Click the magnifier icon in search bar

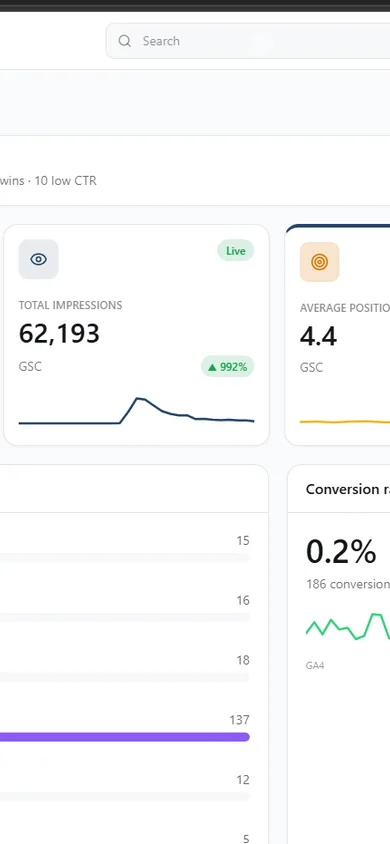(124, 41)
